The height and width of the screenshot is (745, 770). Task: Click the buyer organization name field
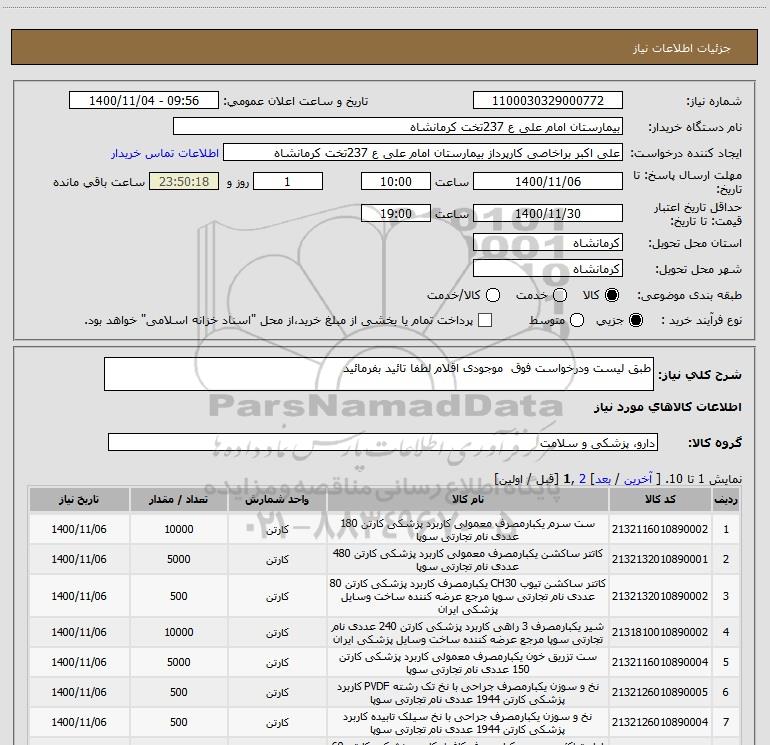coord(398,126)
